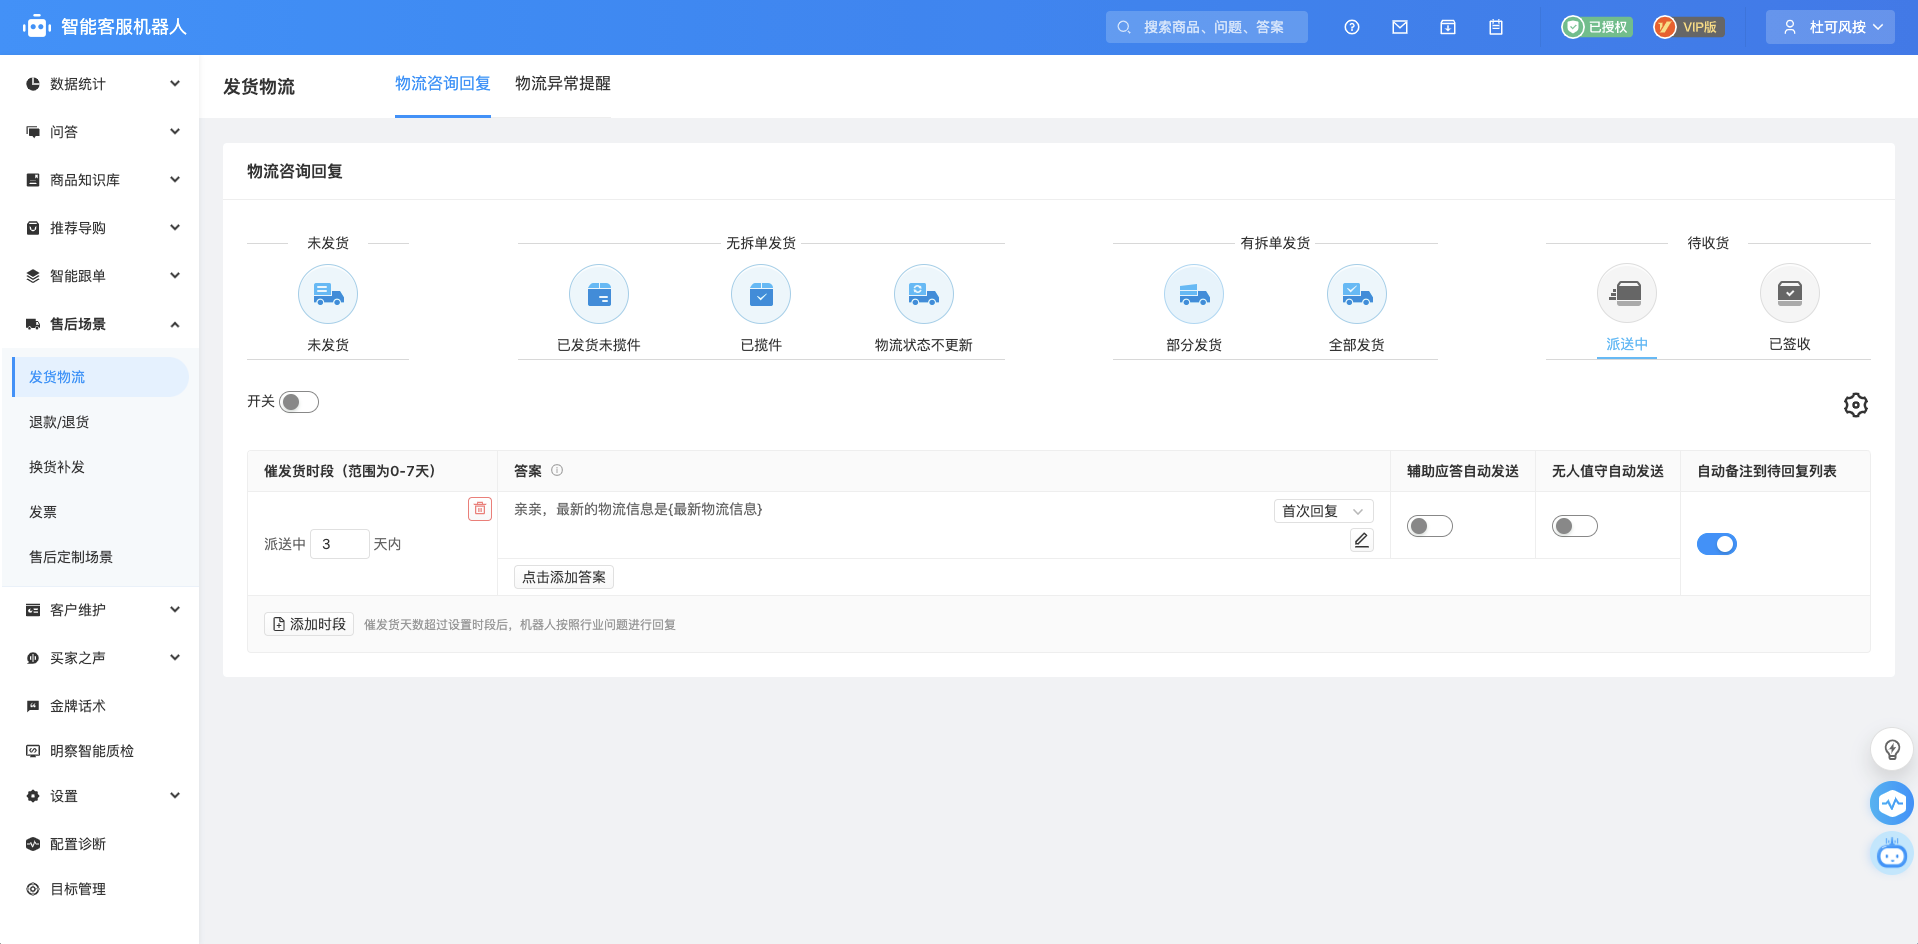Select the 已签收 signed icon

tap(1790, 293)
